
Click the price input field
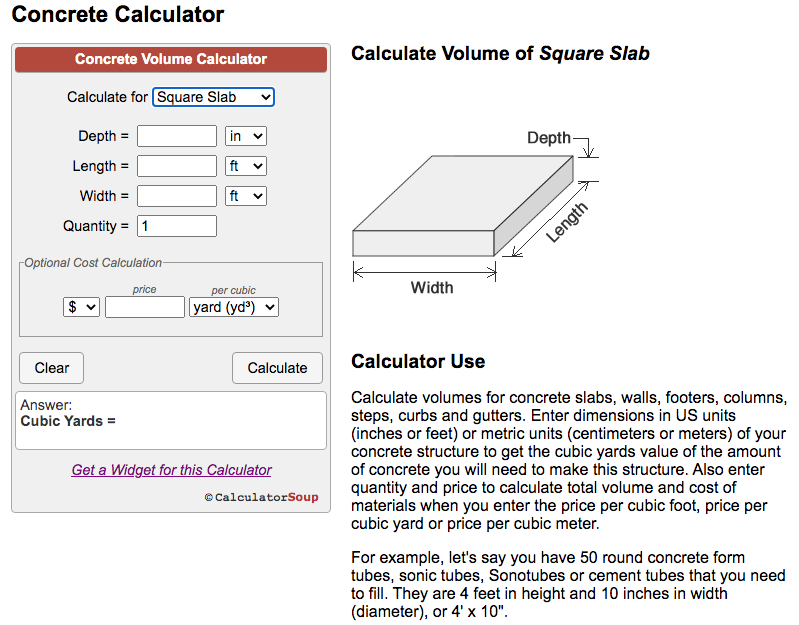pyautogui.click(x=145, y=307)
